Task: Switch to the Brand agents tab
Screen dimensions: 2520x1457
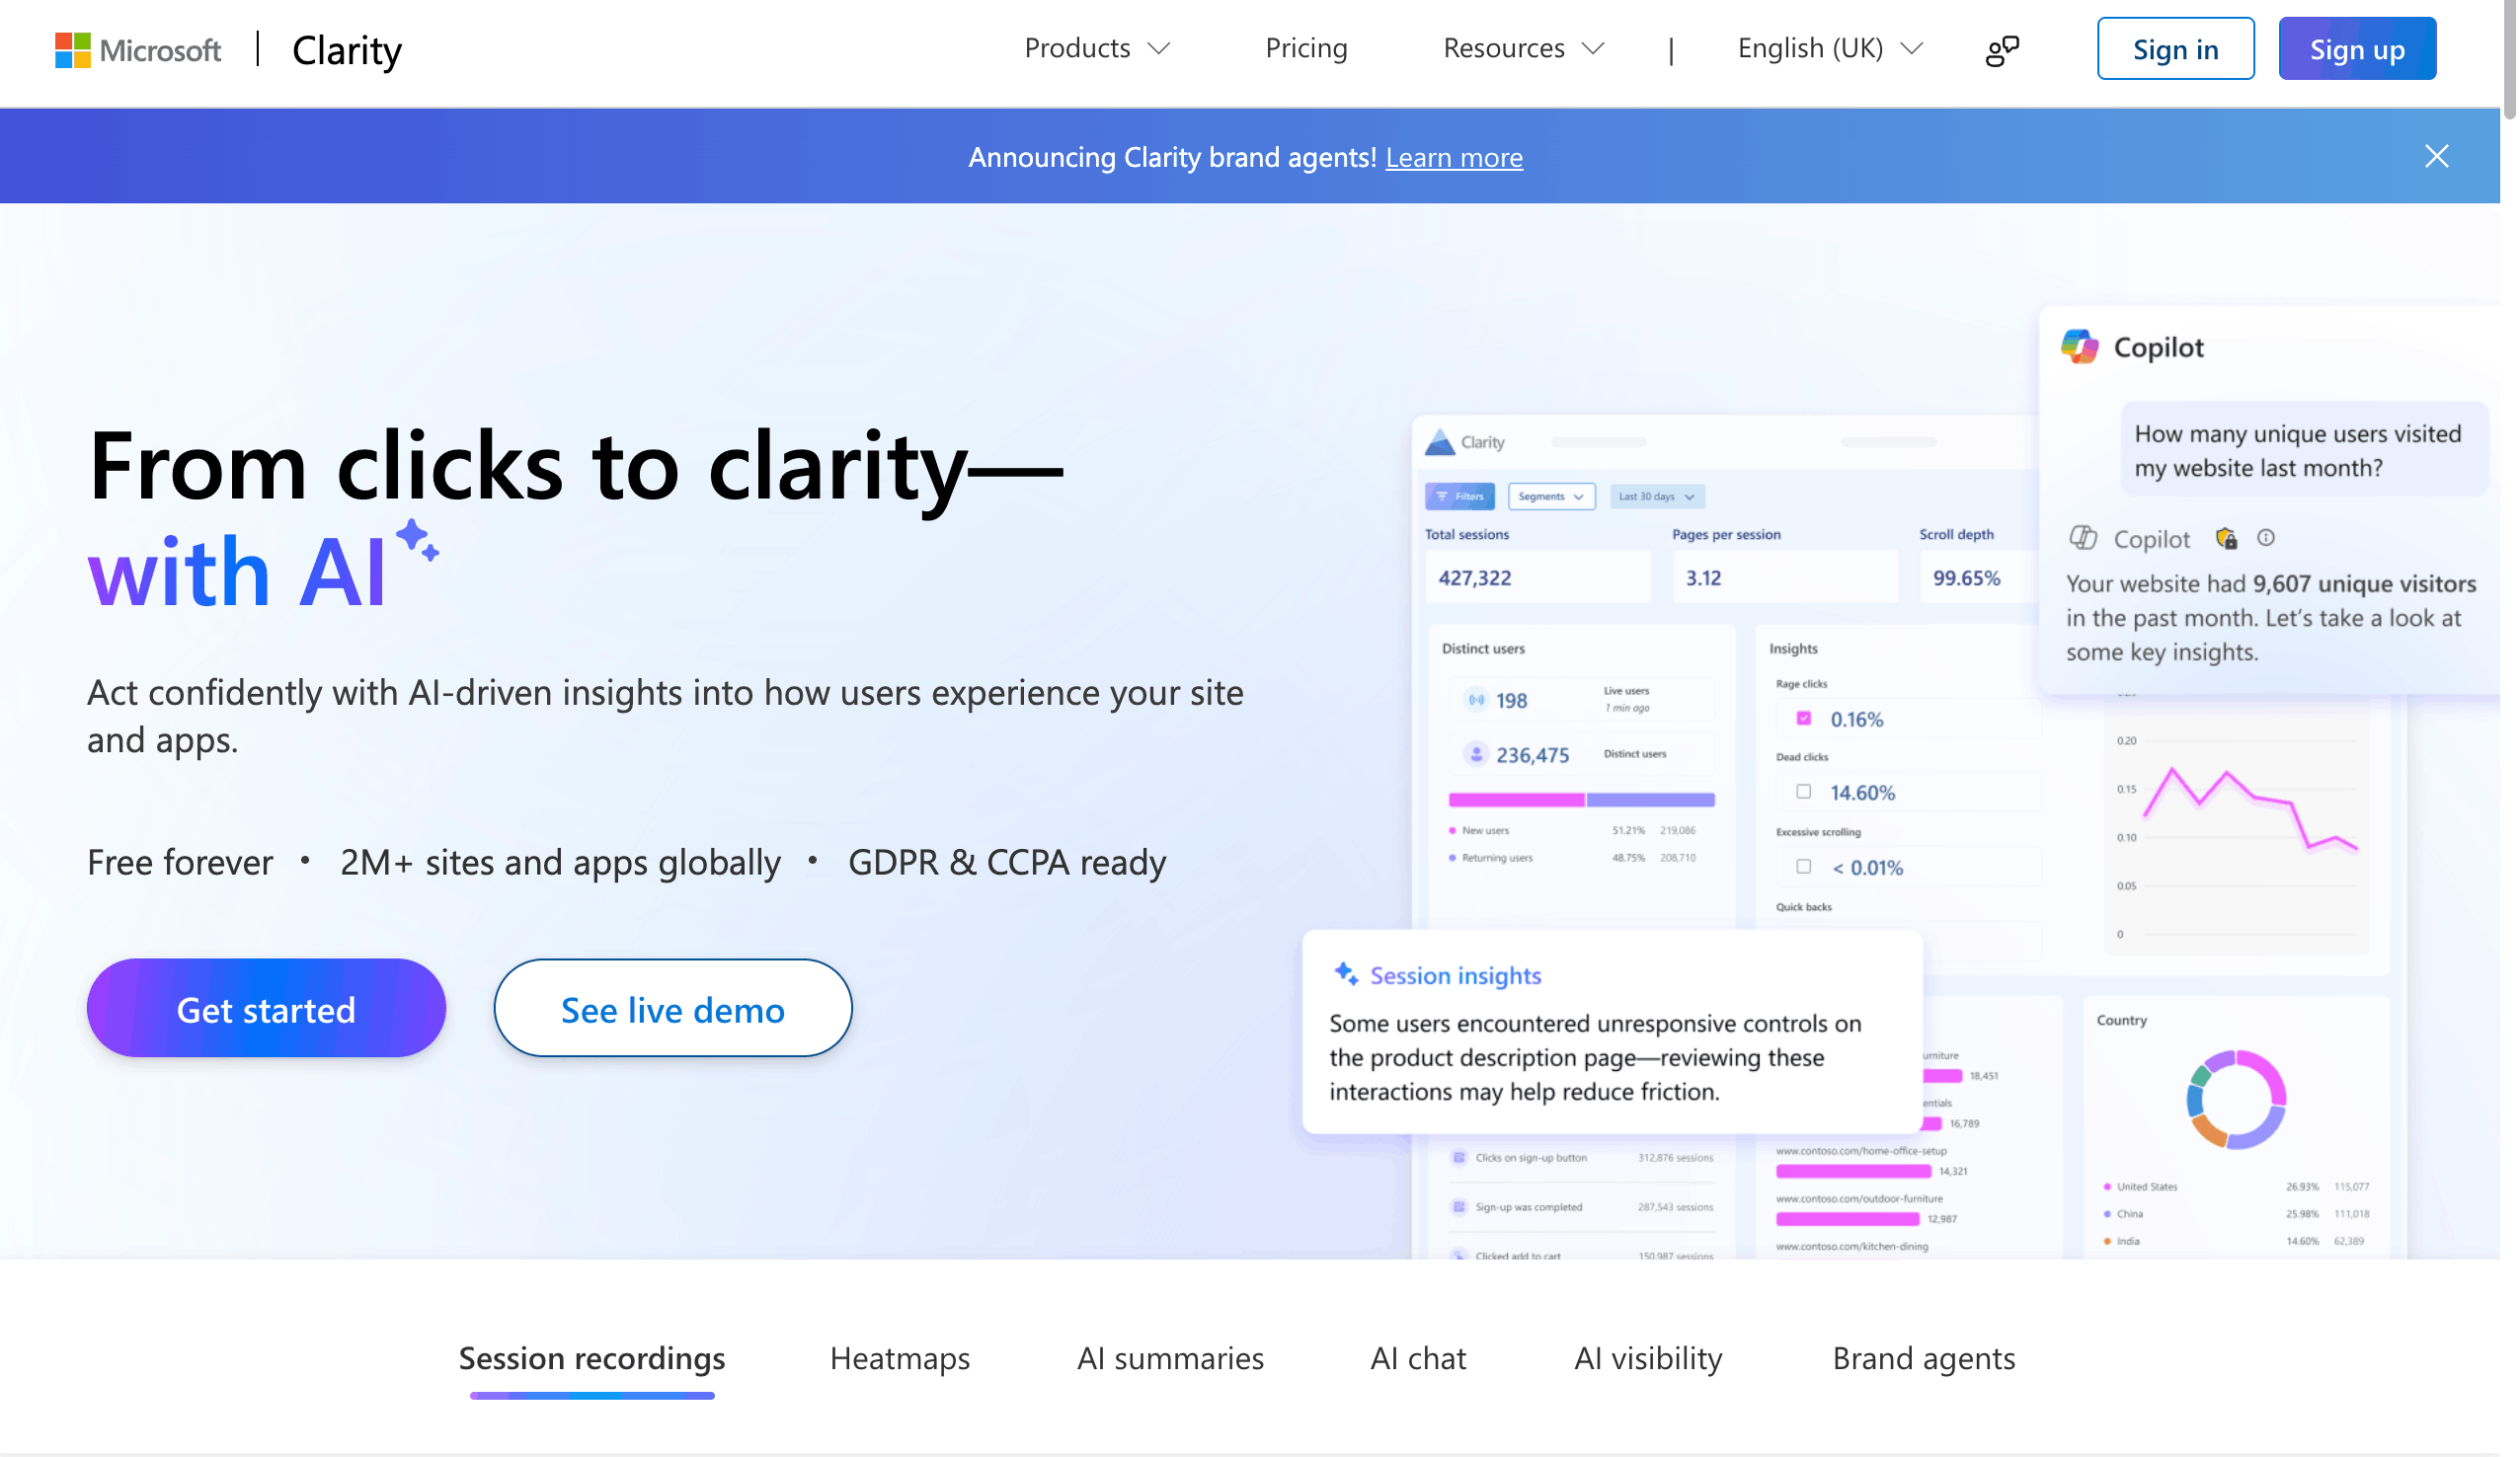Action: point(1923,1358)
